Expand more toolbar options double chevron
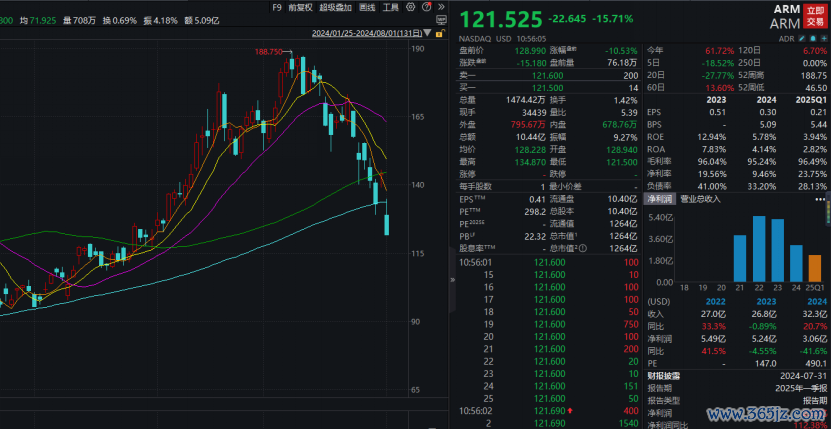831x429 pixels. [x=441, y=7]
